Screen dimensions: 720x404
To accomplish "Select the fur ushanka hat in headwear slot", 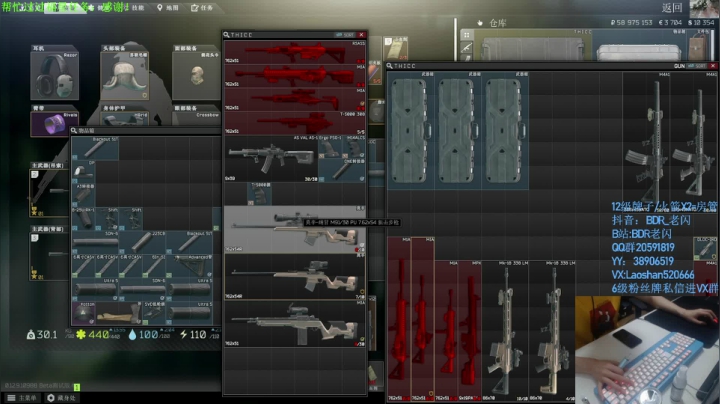I will [124, 75].
